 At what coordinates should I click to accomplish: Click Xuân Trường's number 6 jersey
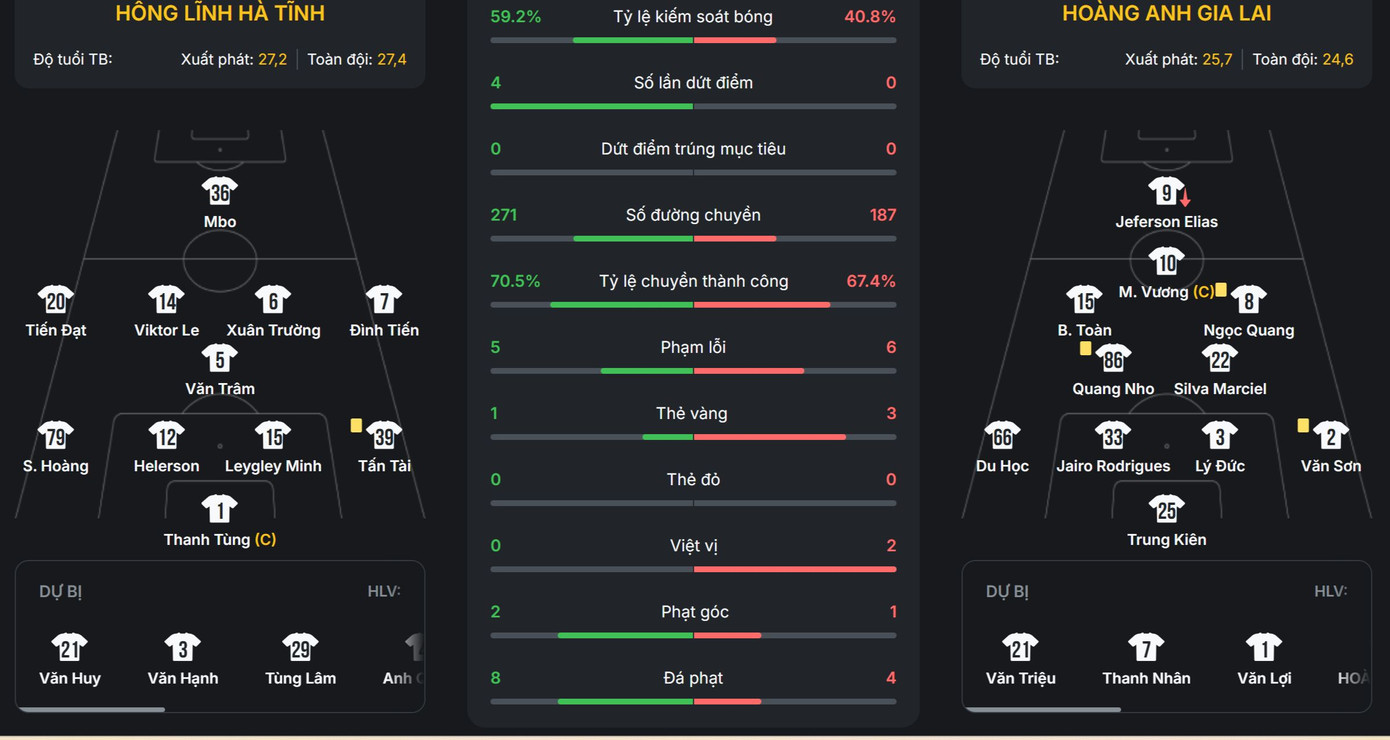coord(273,300)
